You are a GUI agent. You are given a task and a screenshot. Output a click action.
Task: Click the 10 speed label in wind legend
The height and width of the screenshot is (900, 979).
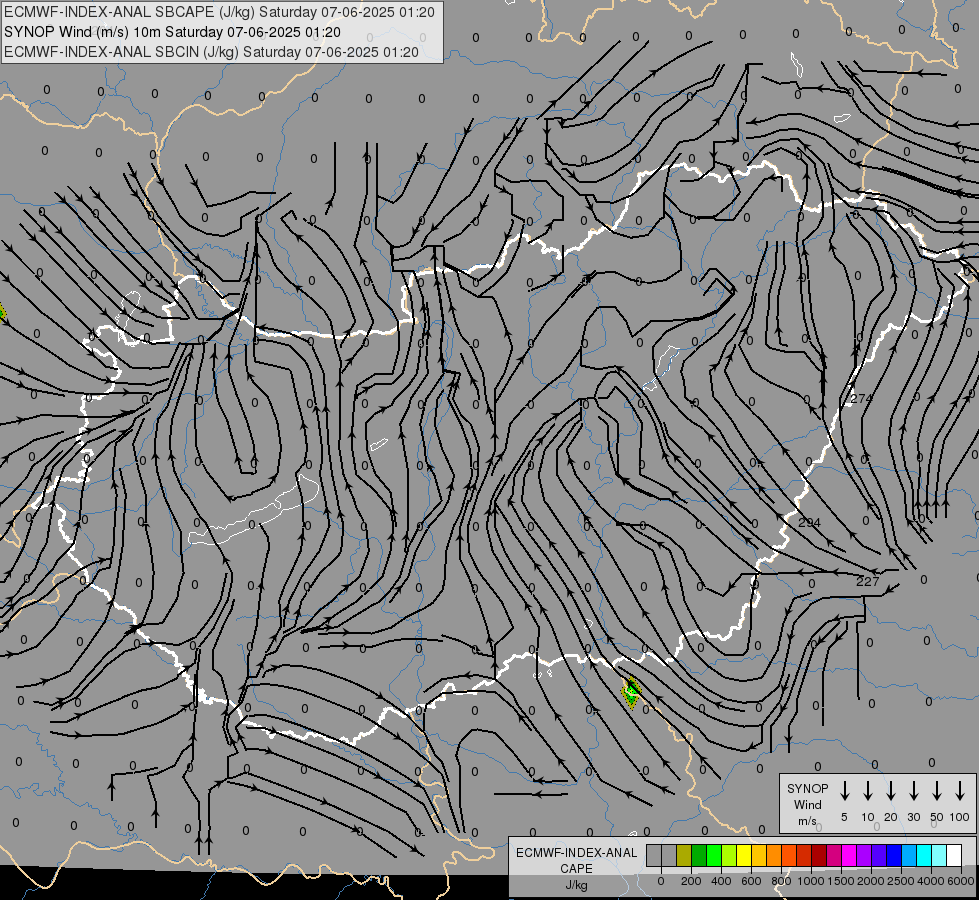[868, 817]
